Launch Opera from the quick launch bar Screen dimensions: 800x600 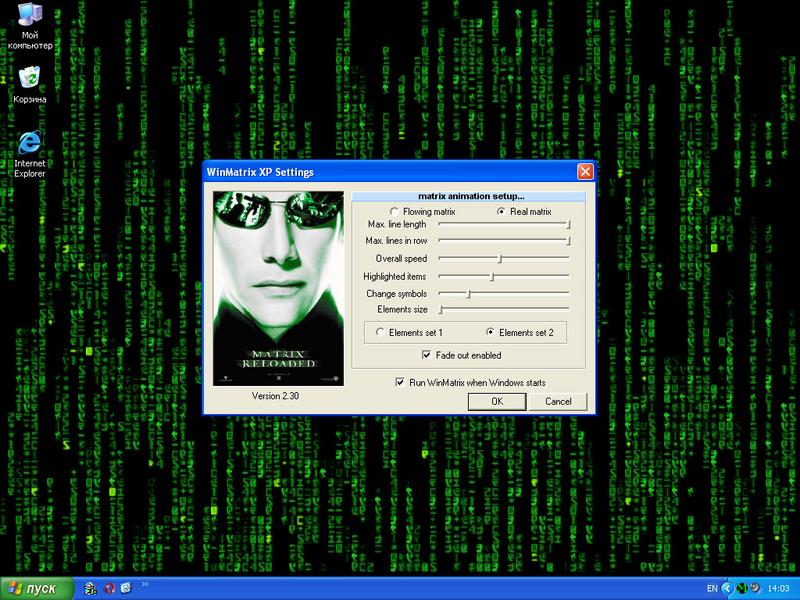point(109,588)
